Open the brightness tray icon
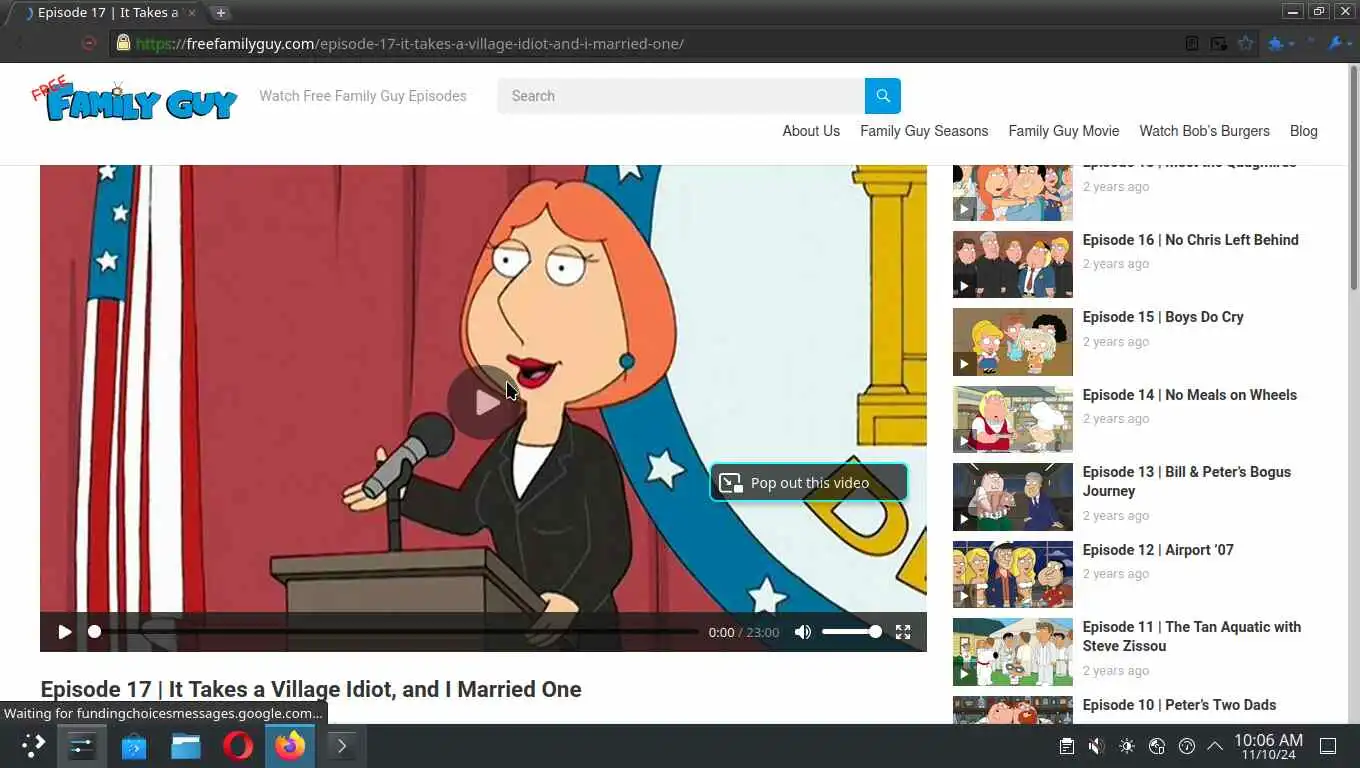This screenshot has width=1360, height=768. click(x=1127, y=746)
